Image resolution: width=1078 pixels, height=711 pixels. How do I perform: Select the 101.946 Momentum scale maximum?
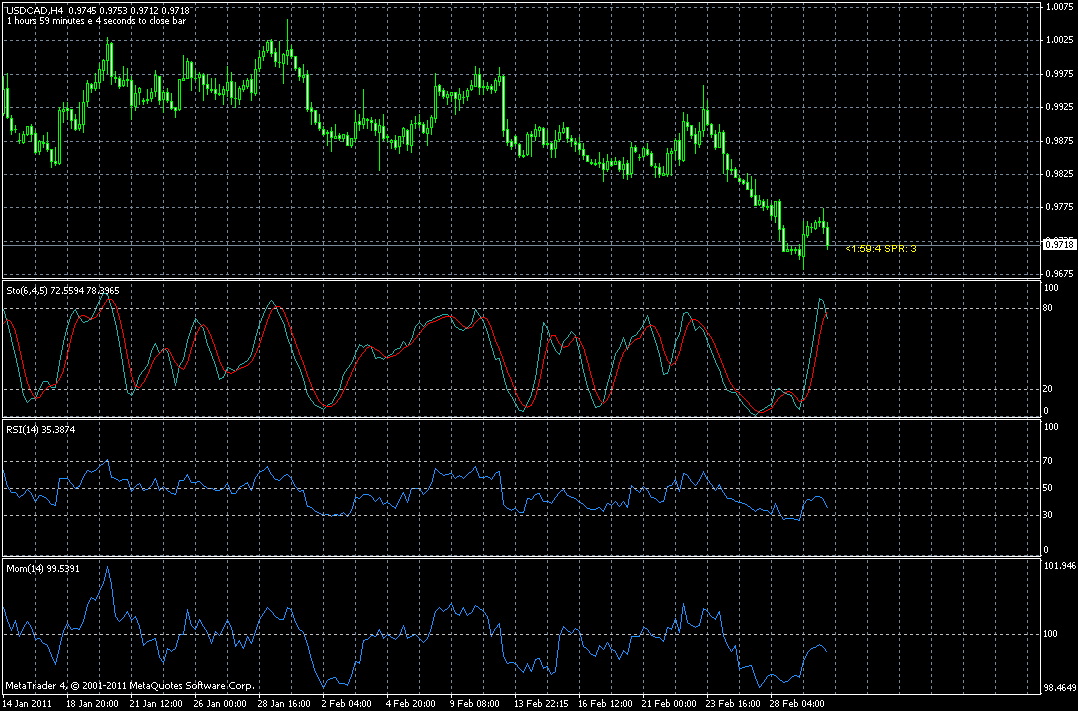pyautogui.click(x=1059, y=567)
